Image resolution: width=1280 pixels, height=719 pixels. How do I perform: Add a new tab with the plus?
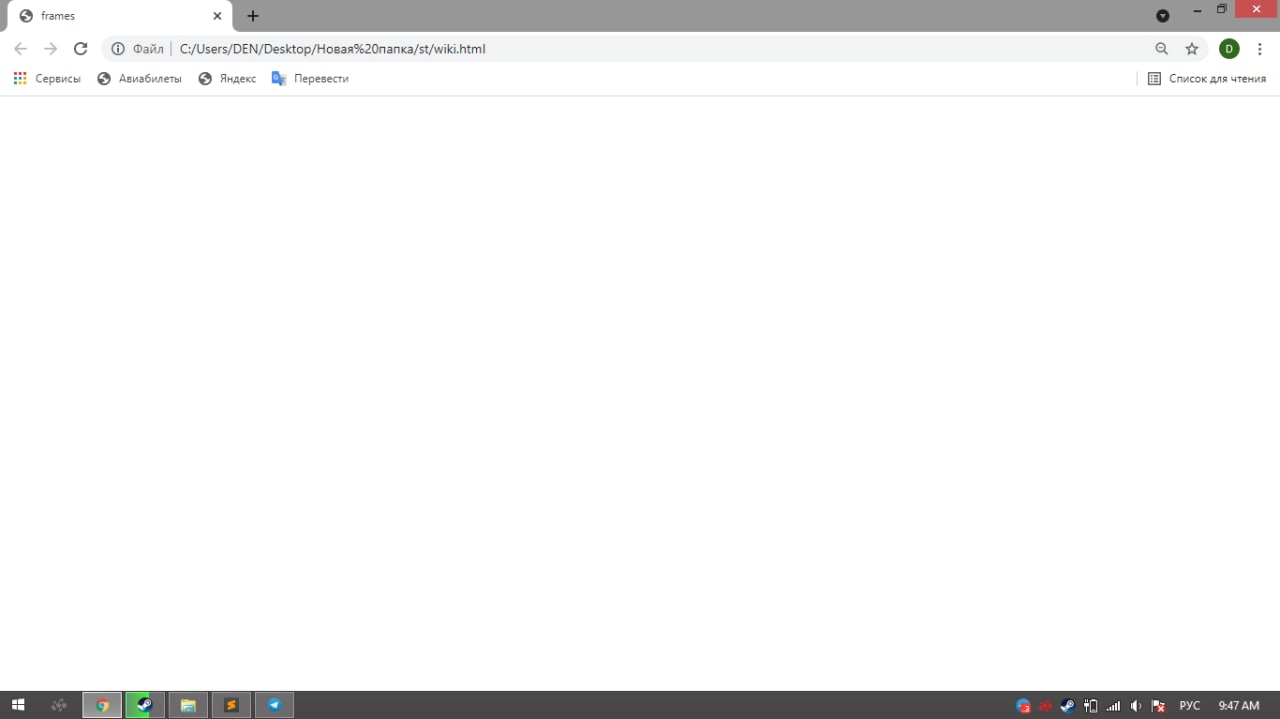pos(253,15)
